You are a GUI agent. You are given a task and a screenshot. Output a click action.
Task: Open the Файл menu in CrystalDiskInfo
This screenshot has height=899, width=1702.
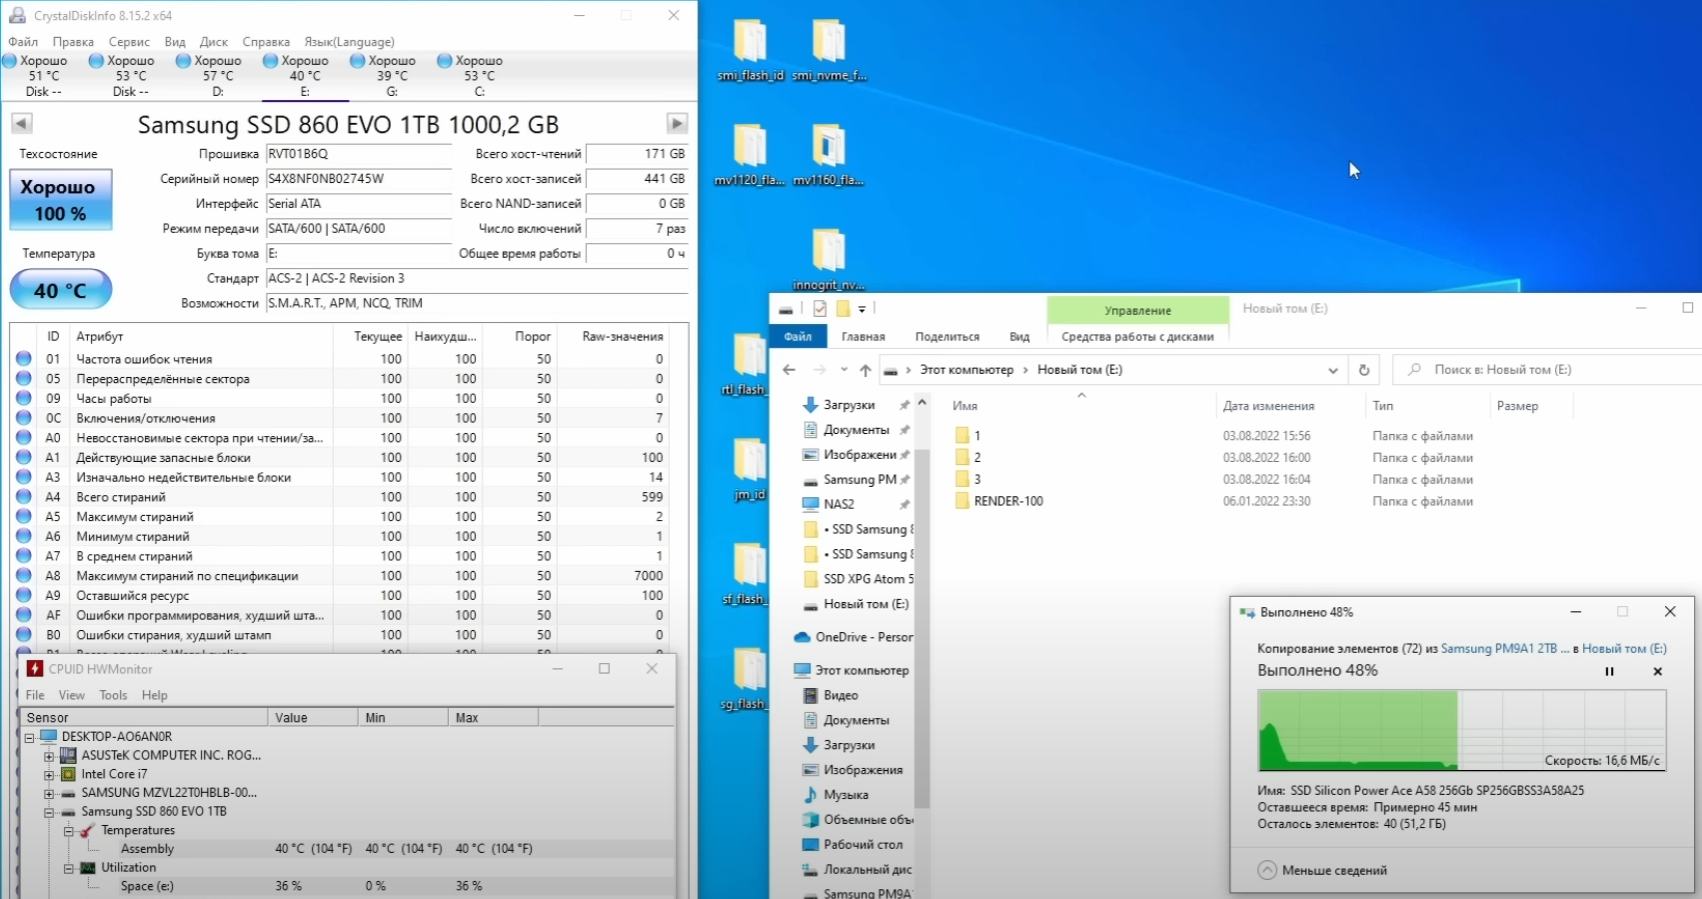tap(23, 42)
